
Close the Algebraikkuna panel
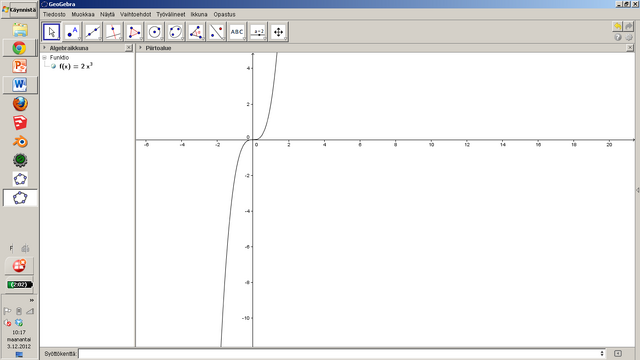(x=129, y=48)
